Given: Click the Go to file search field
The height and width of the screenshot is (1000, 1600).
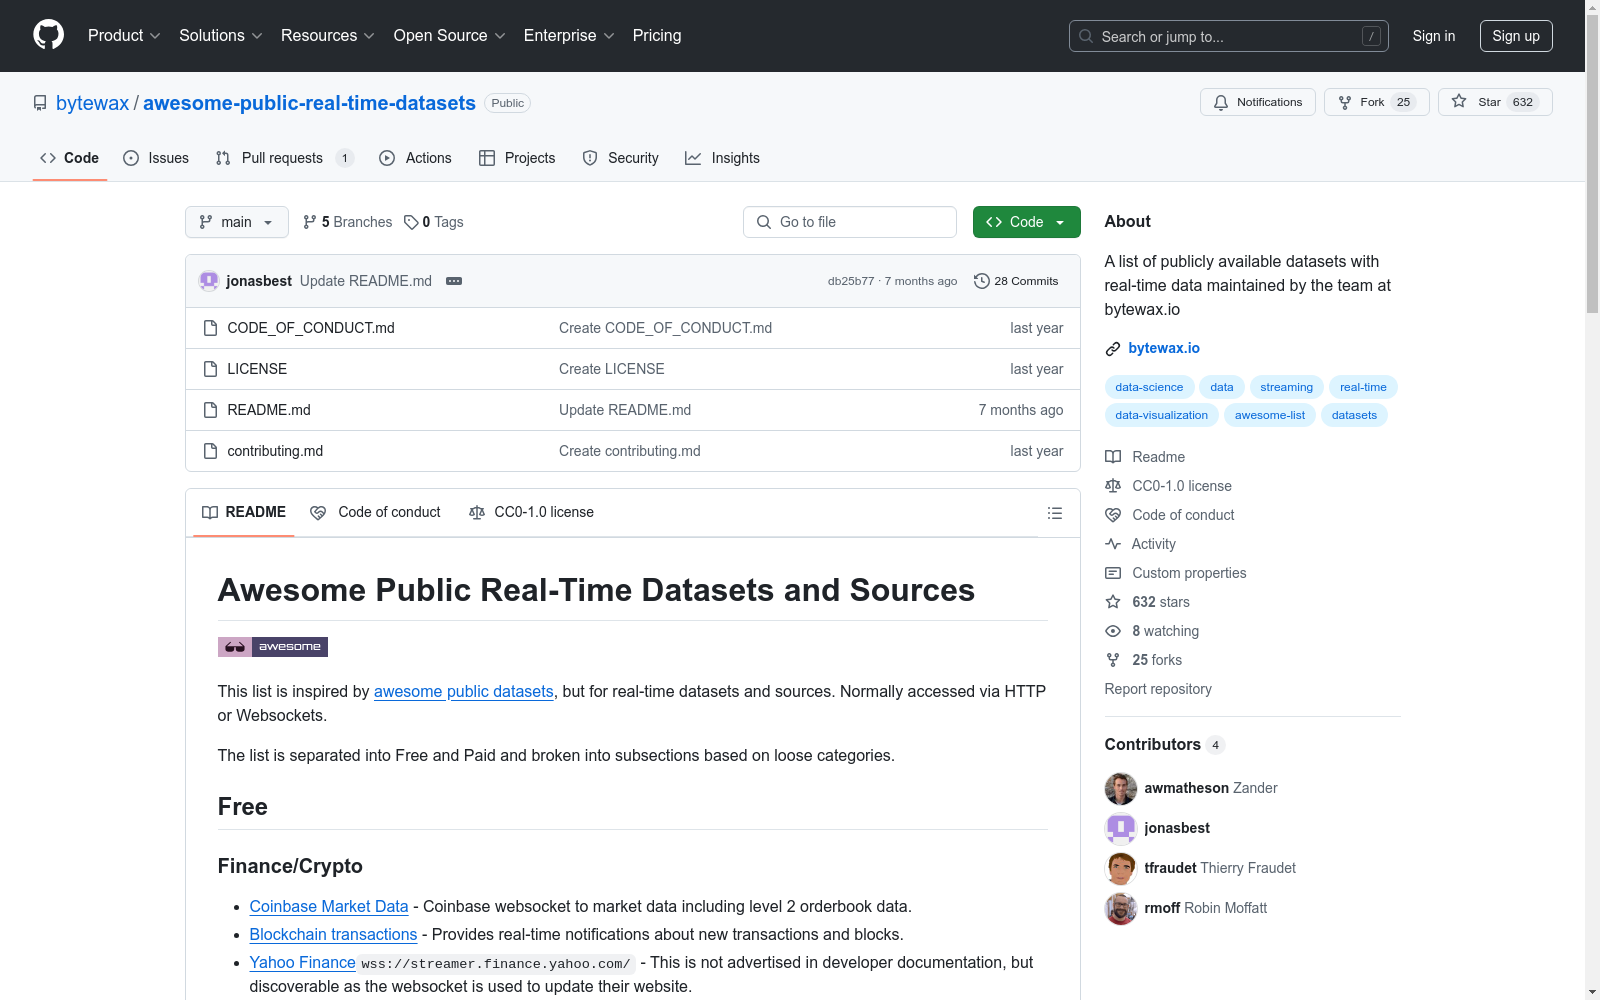Looking at the screenshot, I should click(850, 222).
